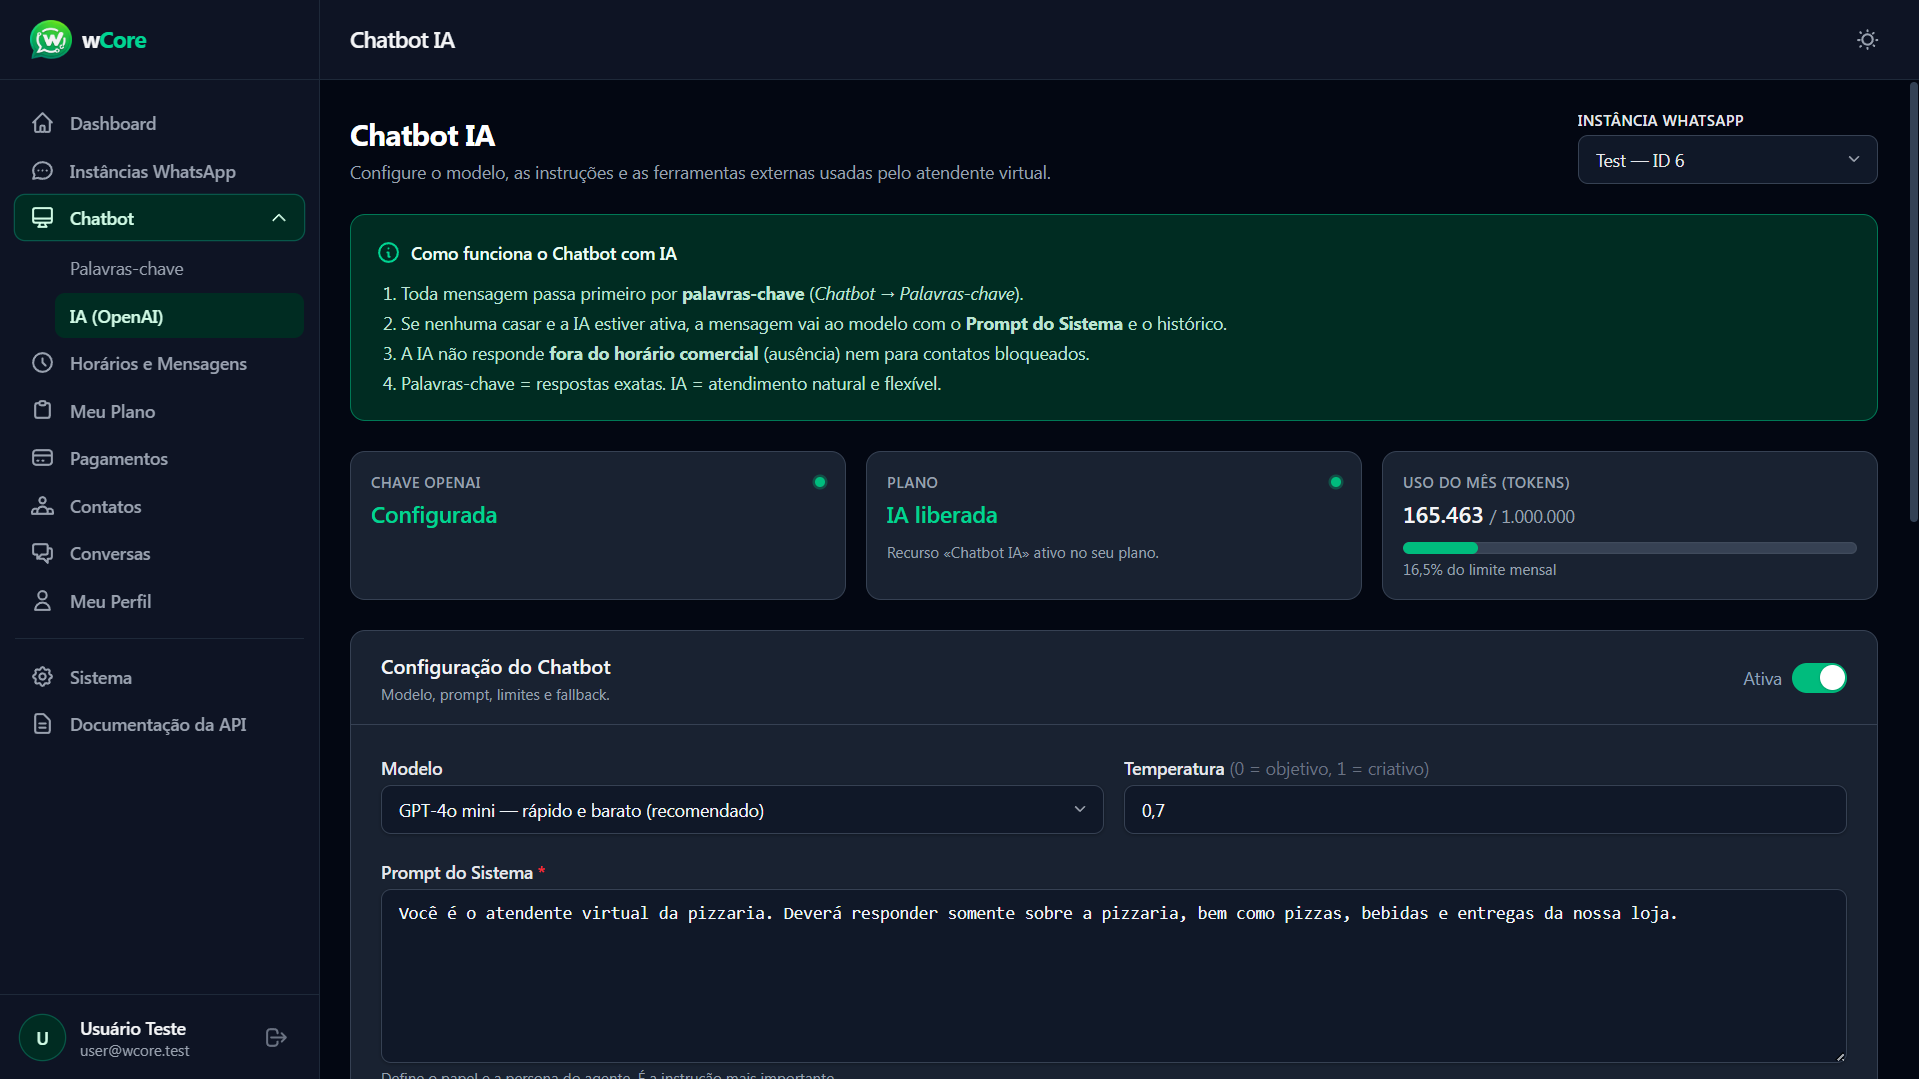Select Palavras-chave submenu item

(x=180, y=269)
